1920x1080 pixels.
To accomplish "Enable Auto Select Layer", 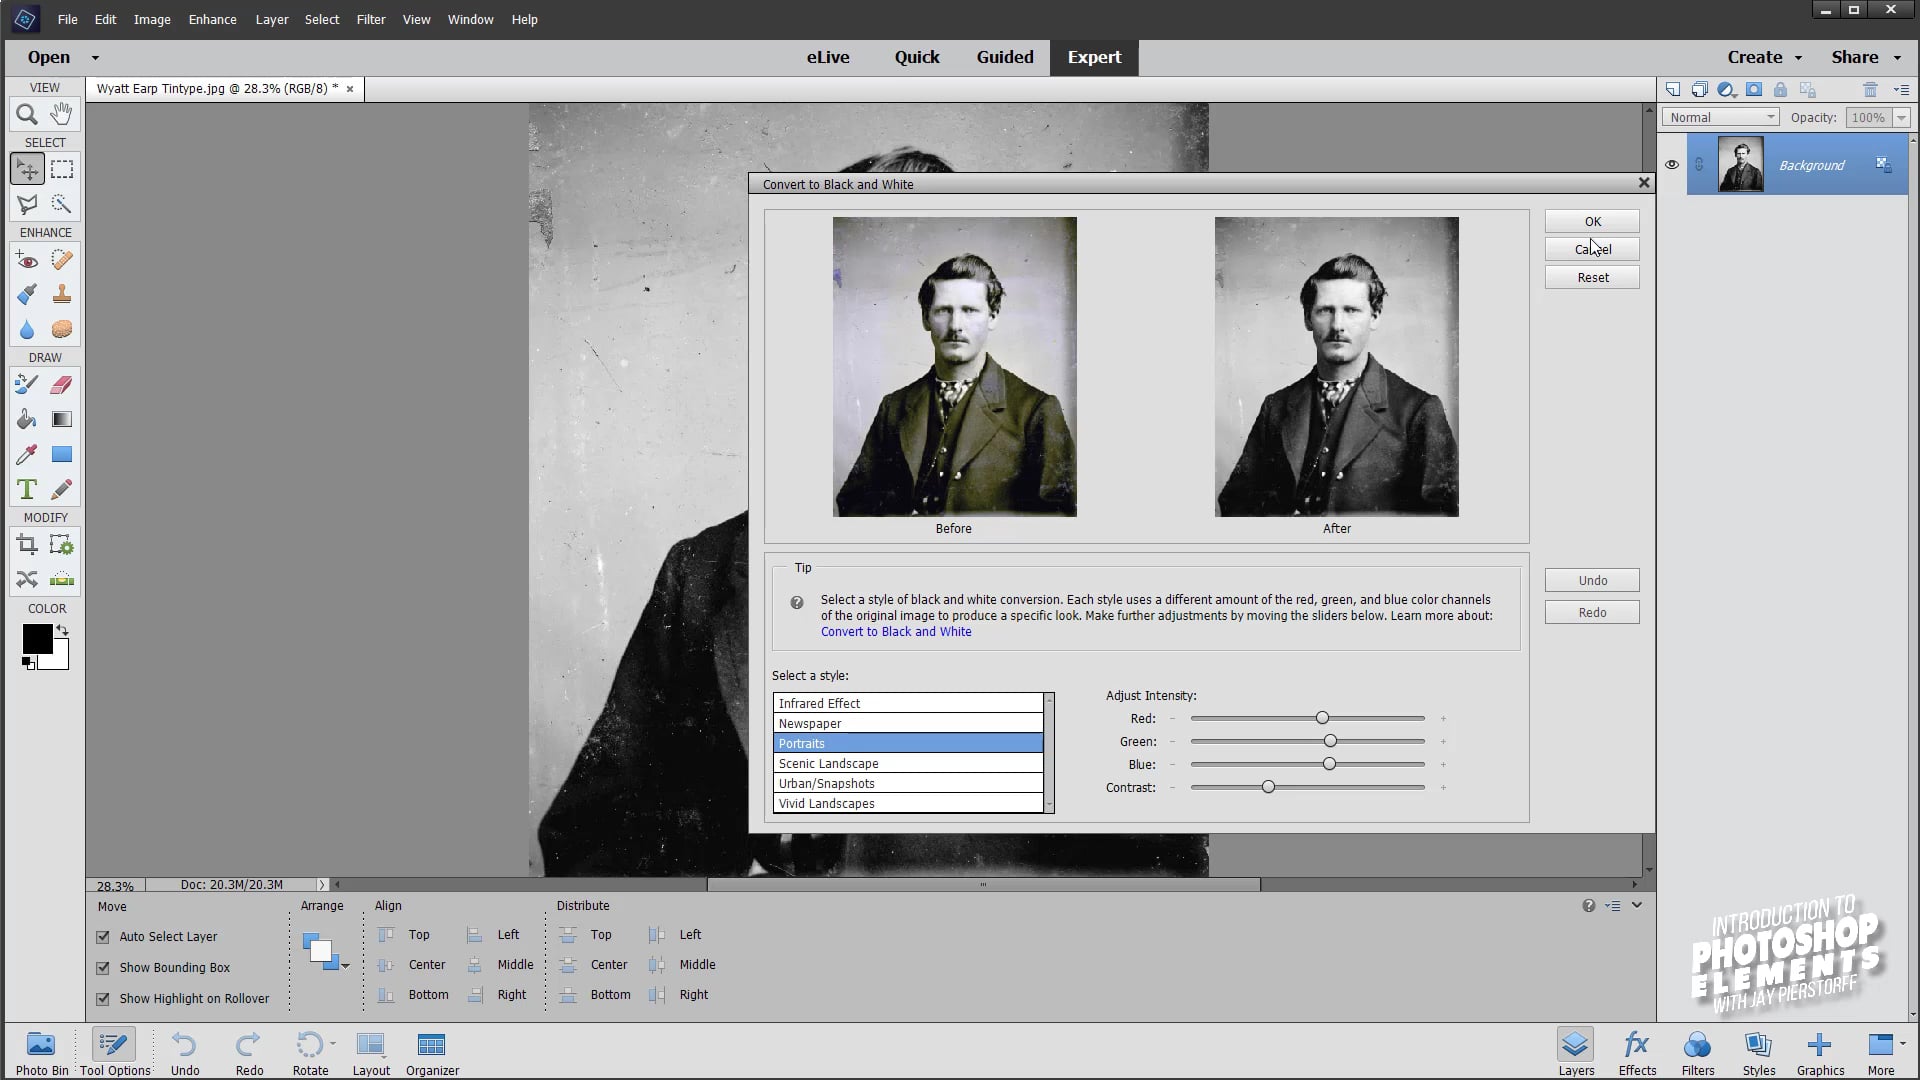I will [103, 937].
